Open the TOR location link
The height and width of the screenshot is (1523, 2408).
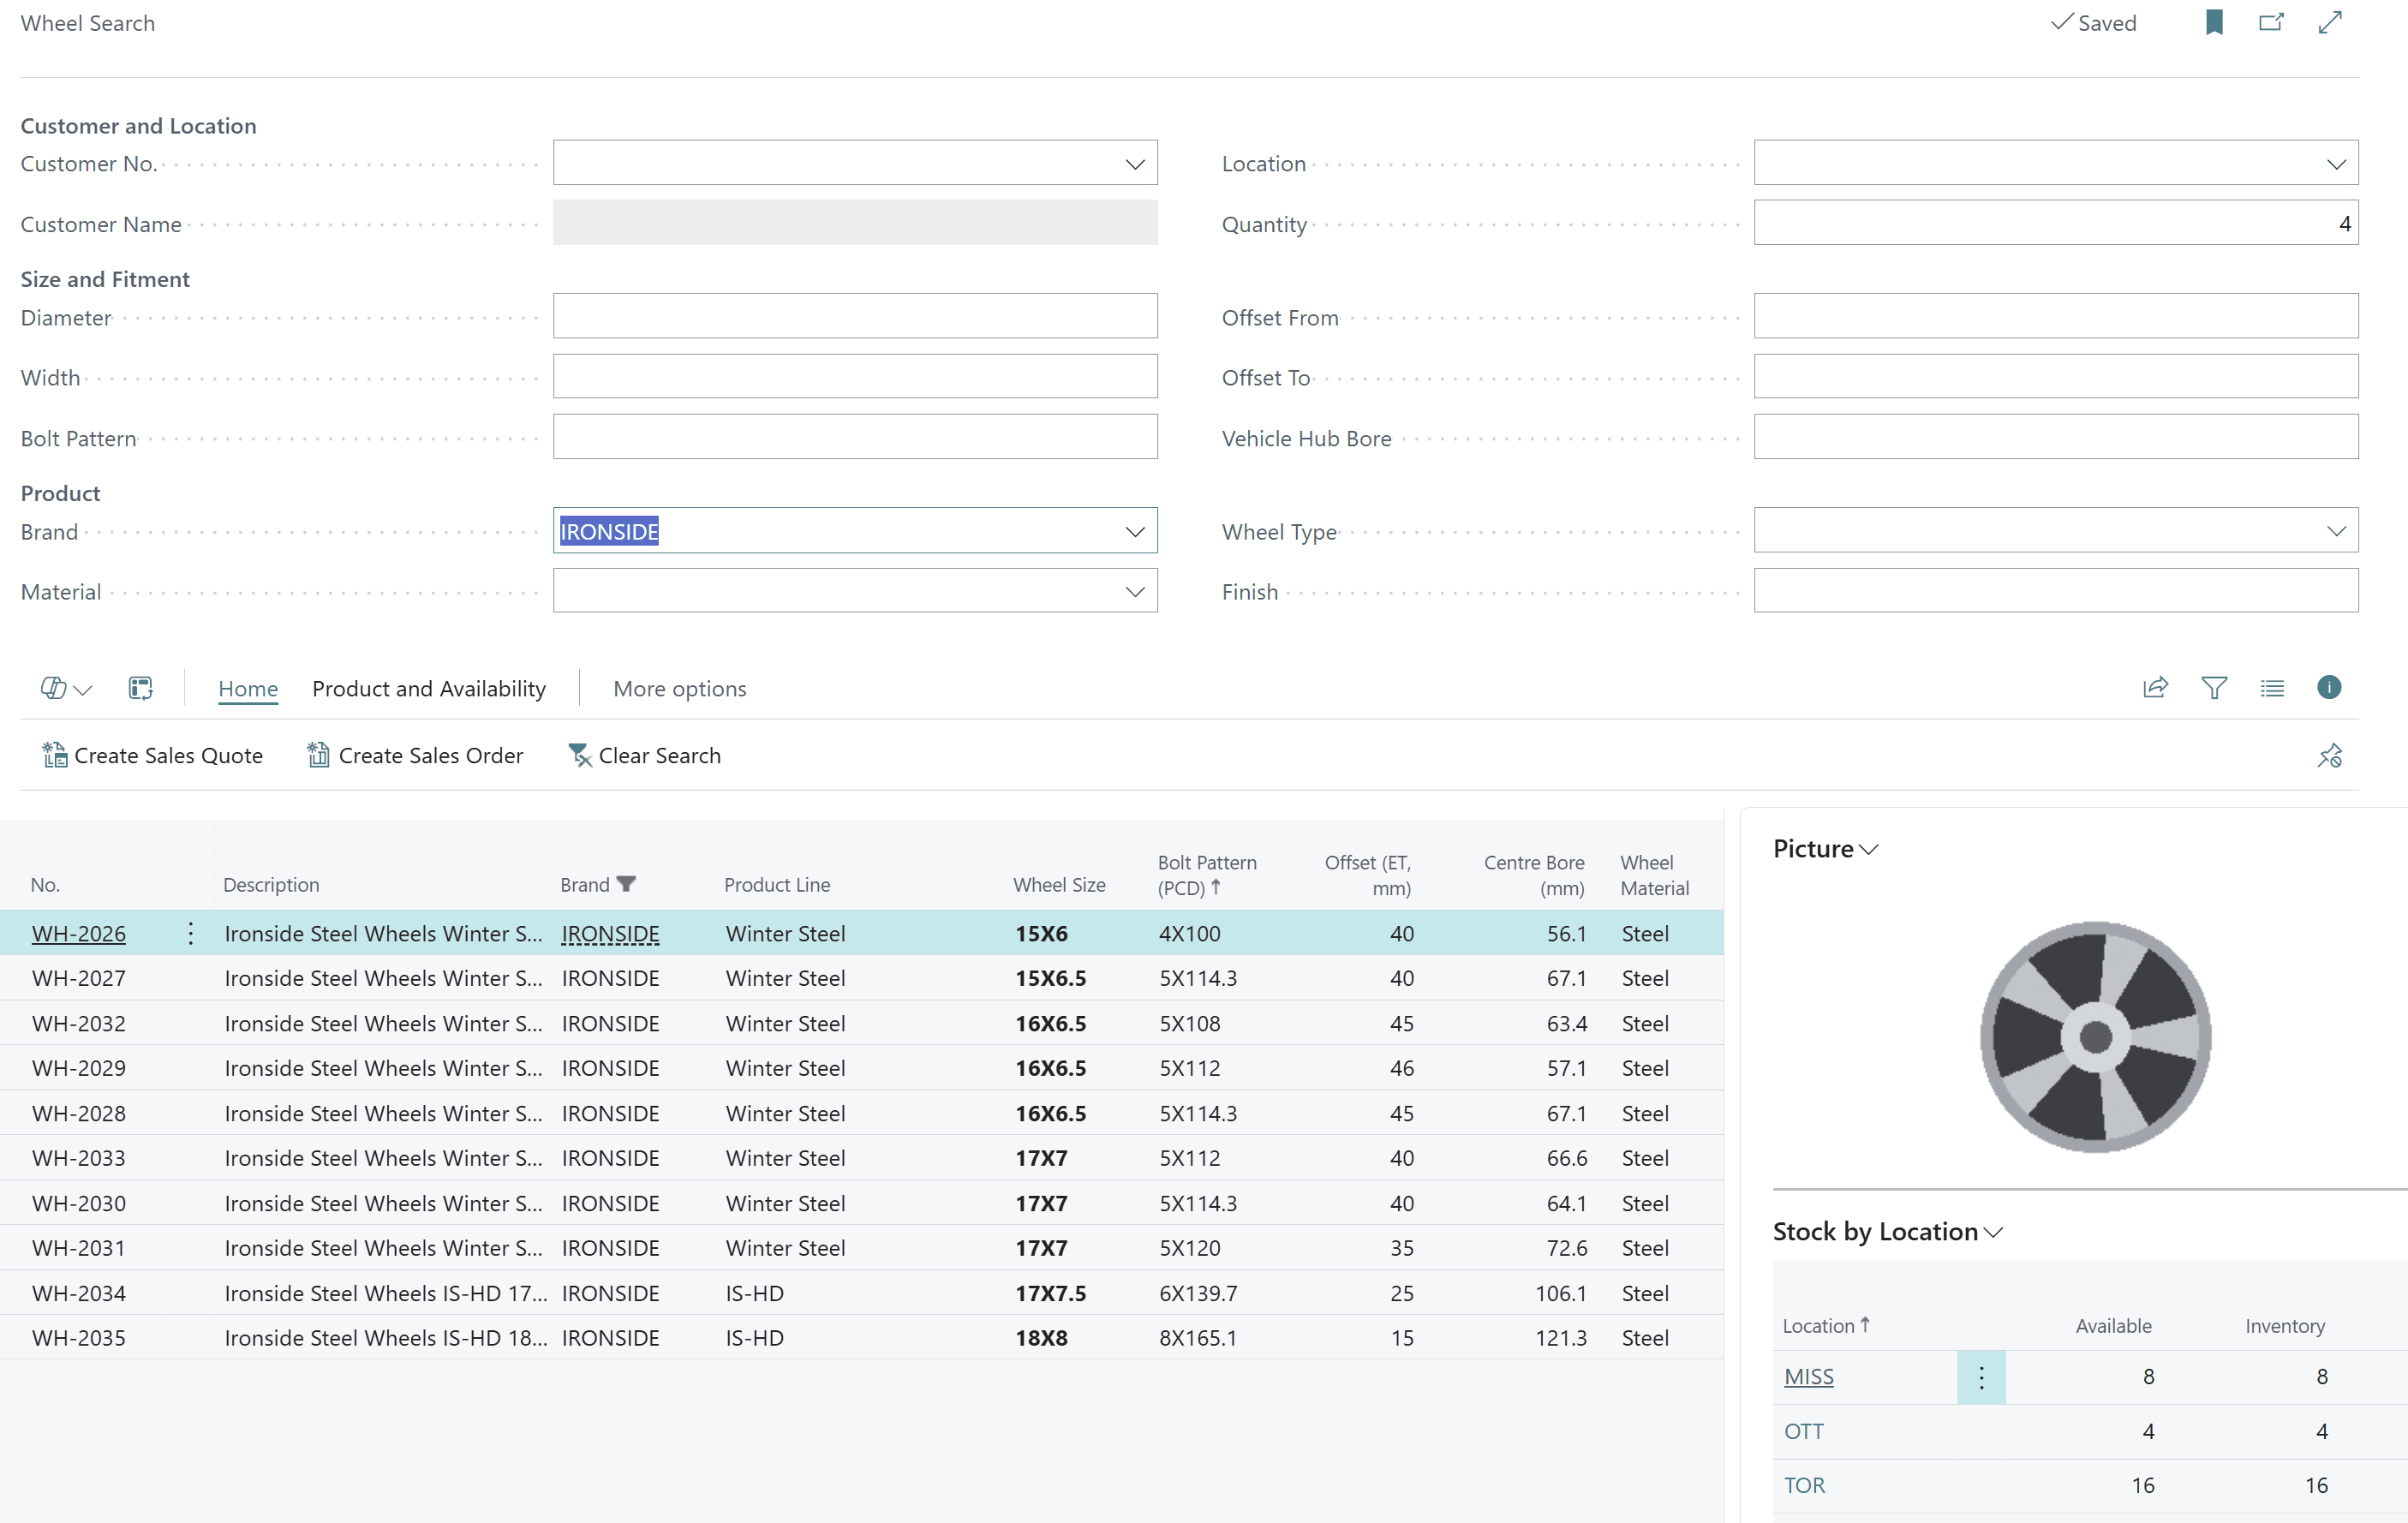point(1805,1485)
